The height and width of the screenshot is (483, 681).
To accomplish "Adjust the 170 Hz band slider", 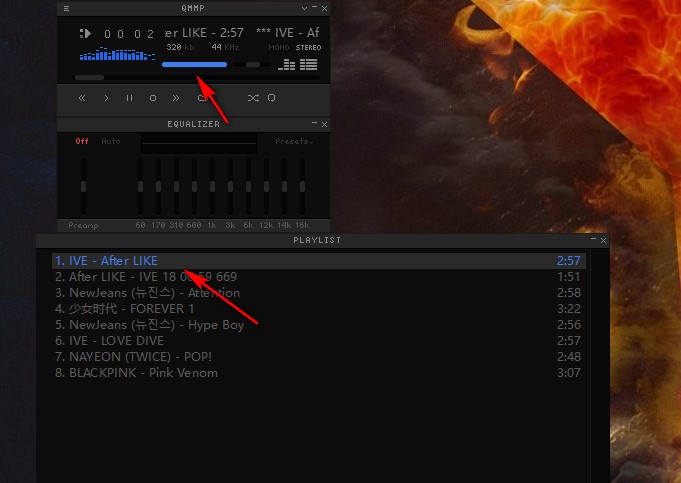I will coord(159,186).
